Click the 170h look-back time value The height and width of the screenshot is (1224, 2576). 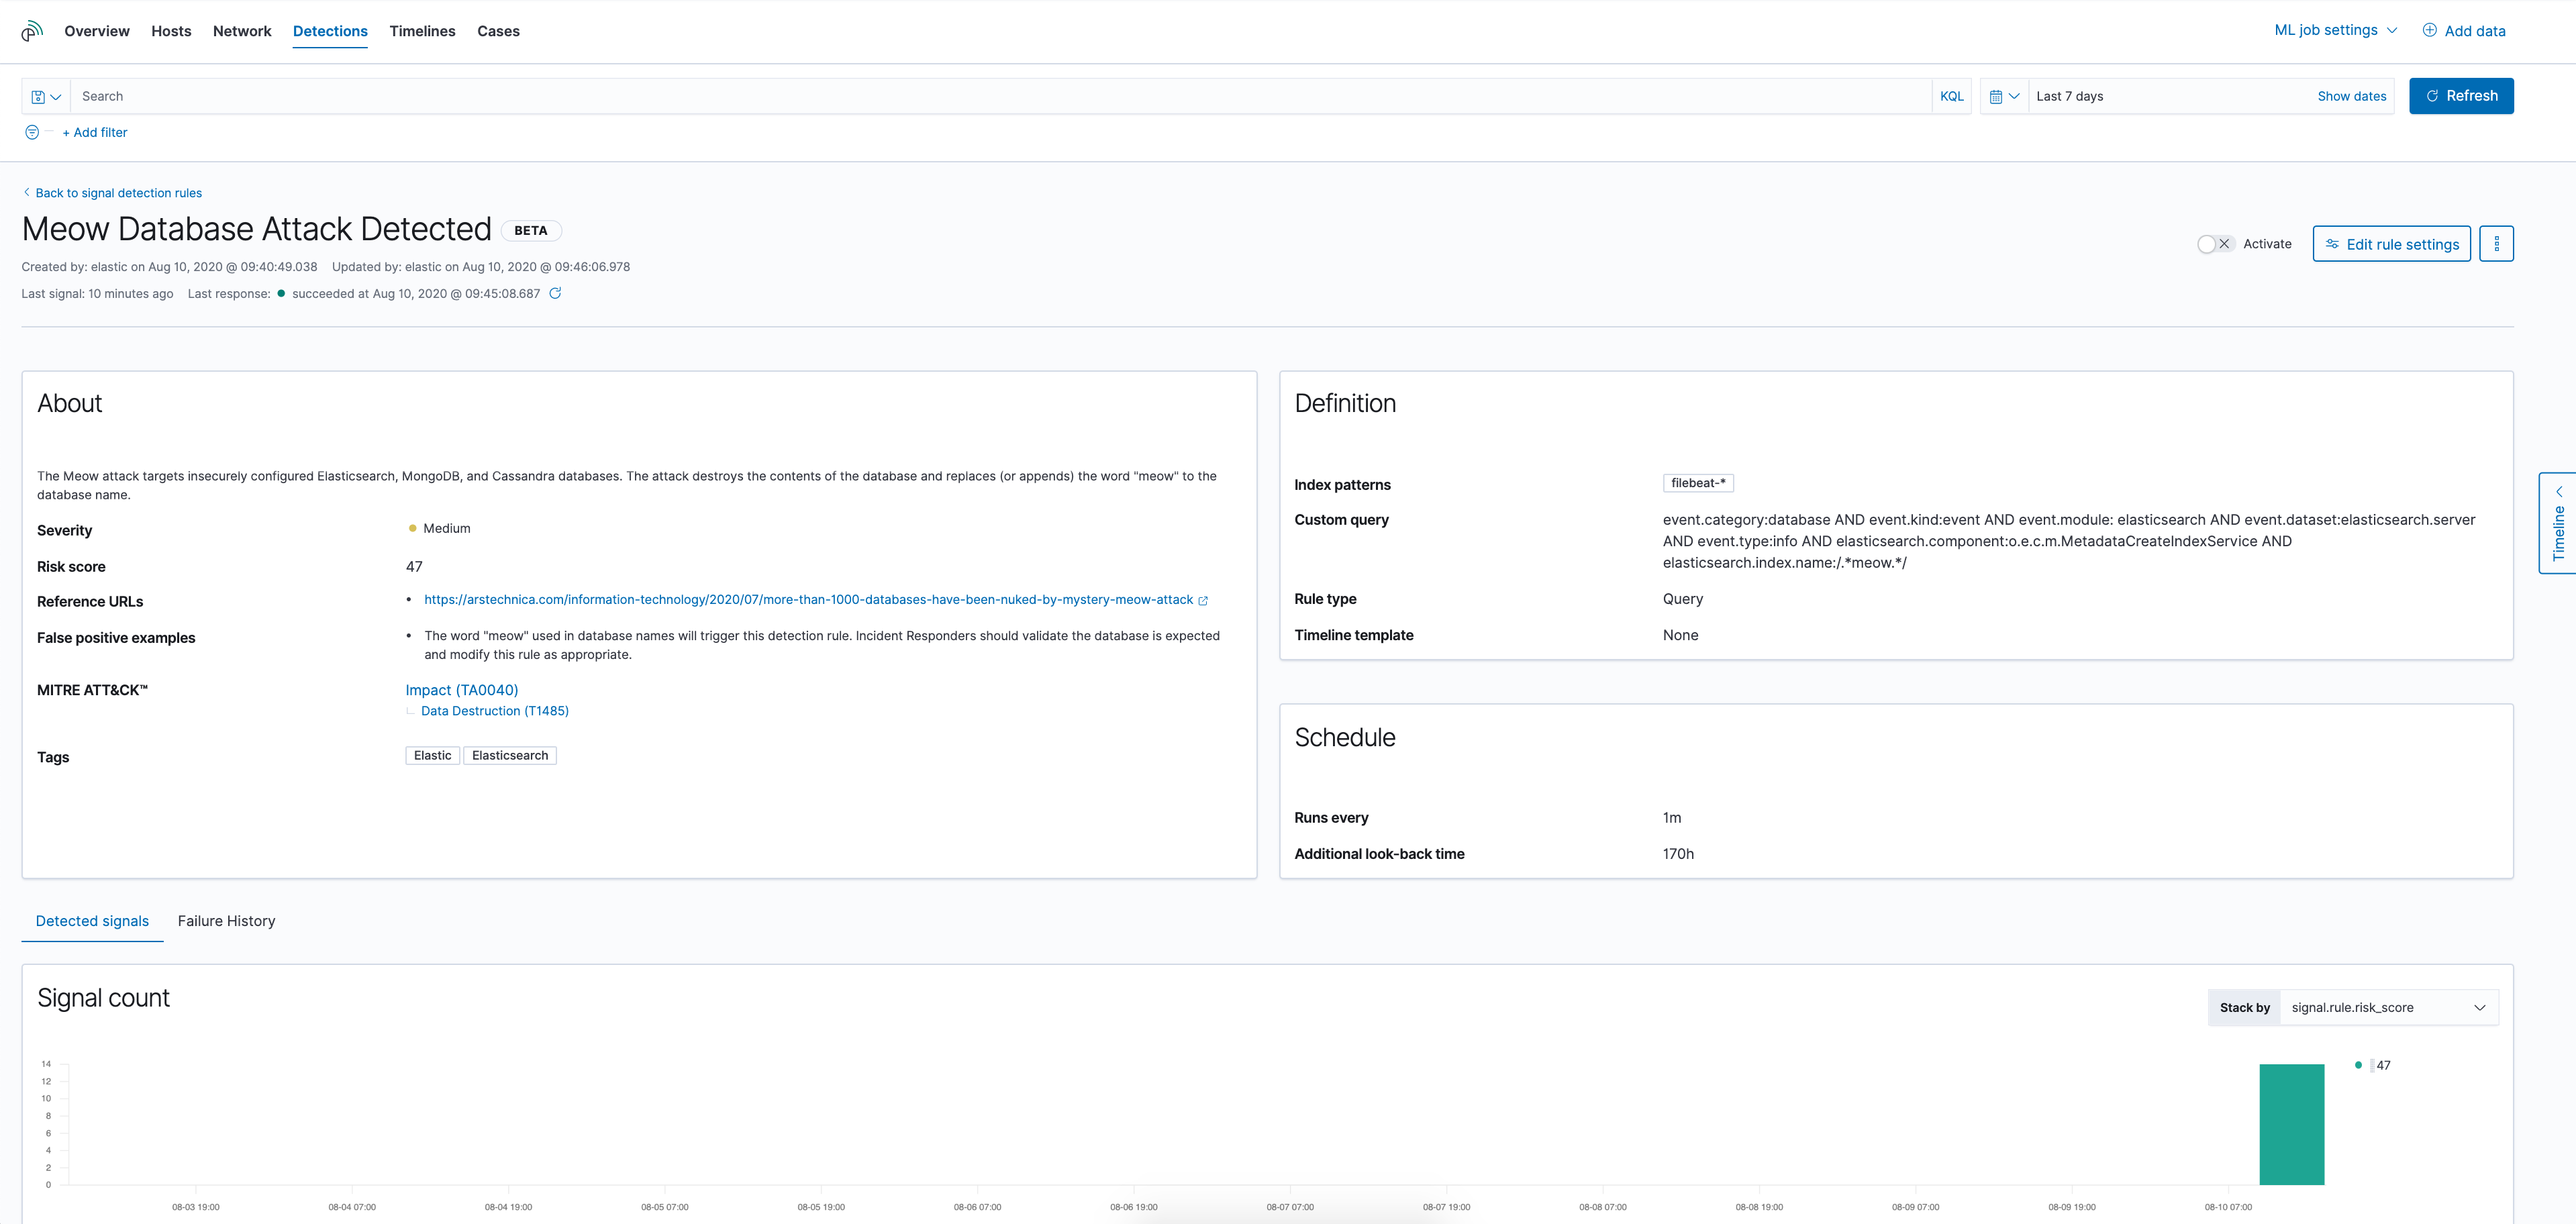click(1678, 854)
